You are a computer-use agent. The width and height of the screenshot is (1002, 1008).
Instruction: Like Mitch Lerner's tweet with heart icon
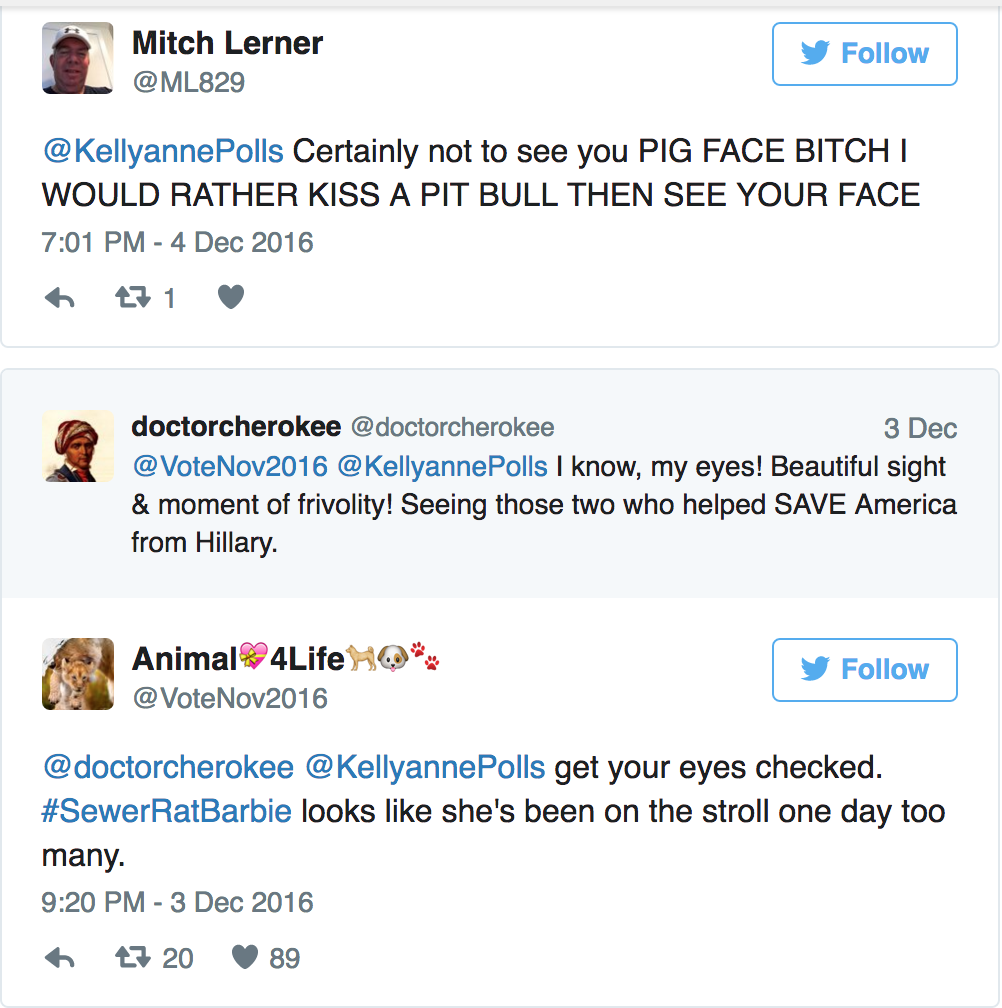click(x=231, y=297)
